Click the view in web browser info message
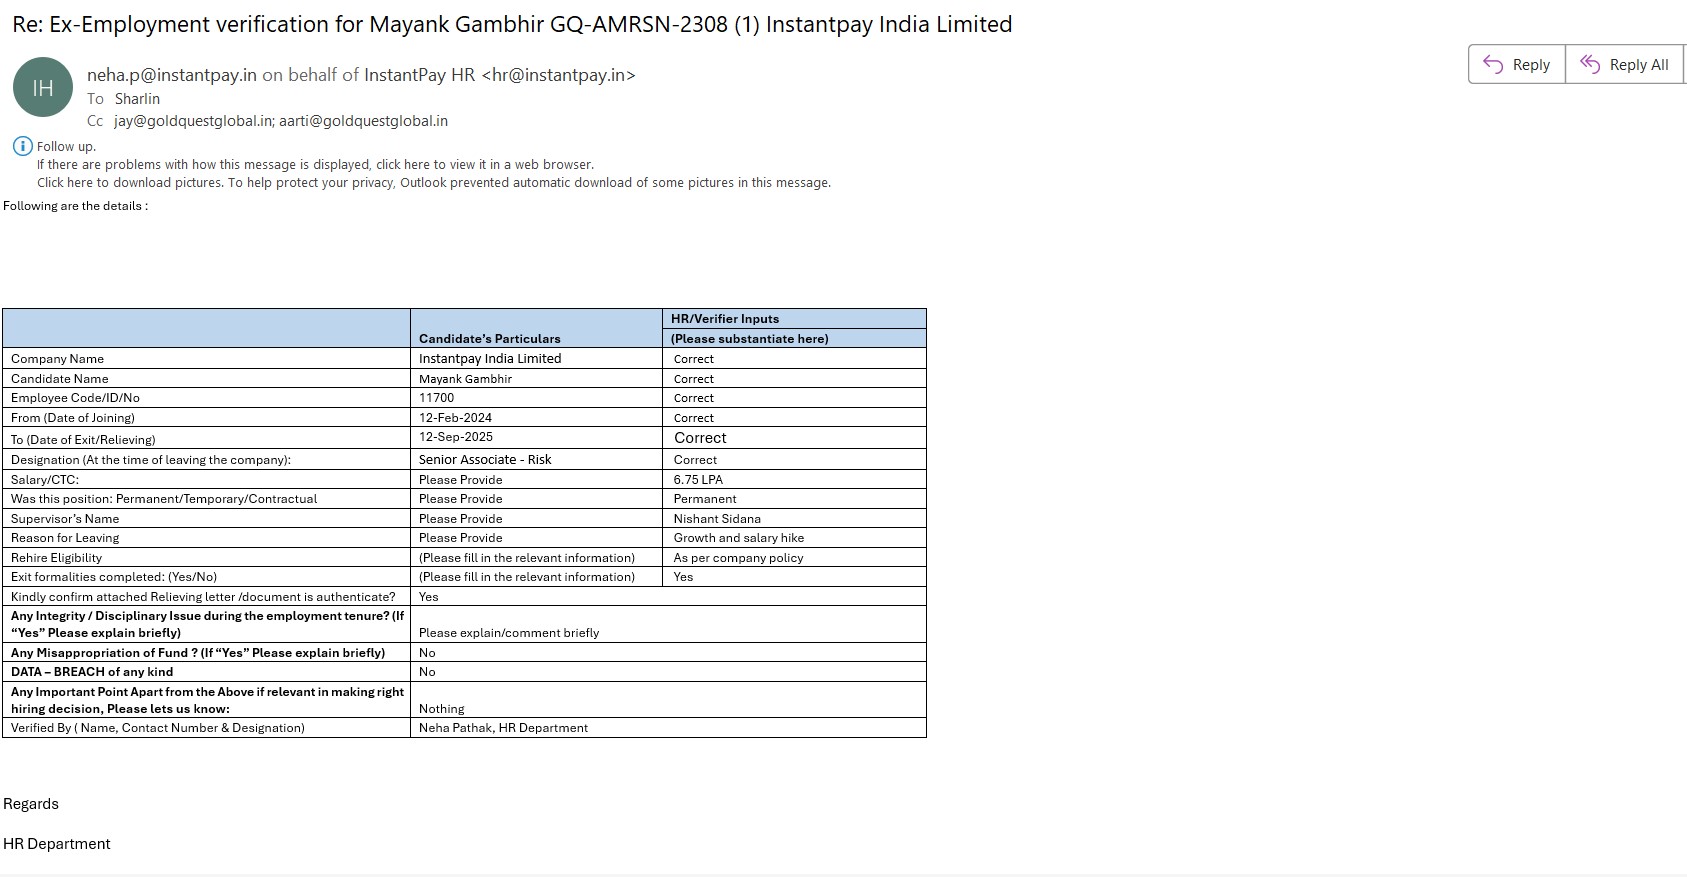1687x877 pixels. [x=315, y=165]
